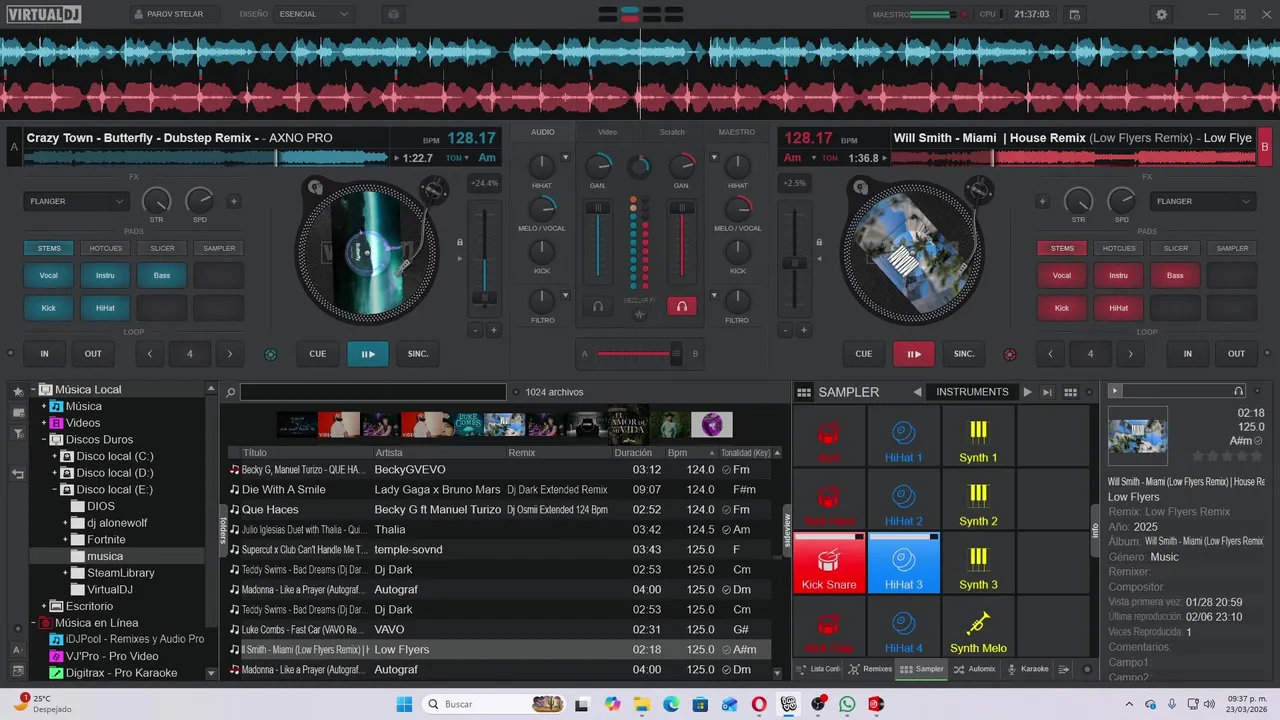Click deck A quantize icon beside CUE
Viewport: 1280px width, 720px height.
[270, 354]
